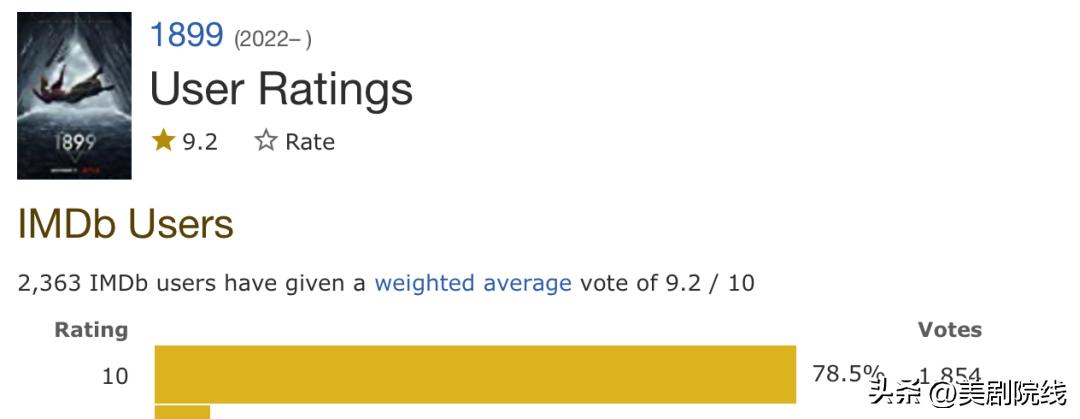Image resolution: width=1080 pixels, height=419 pixels.
Task: Click the Rating column header
Action: click(x=91, y=329)
